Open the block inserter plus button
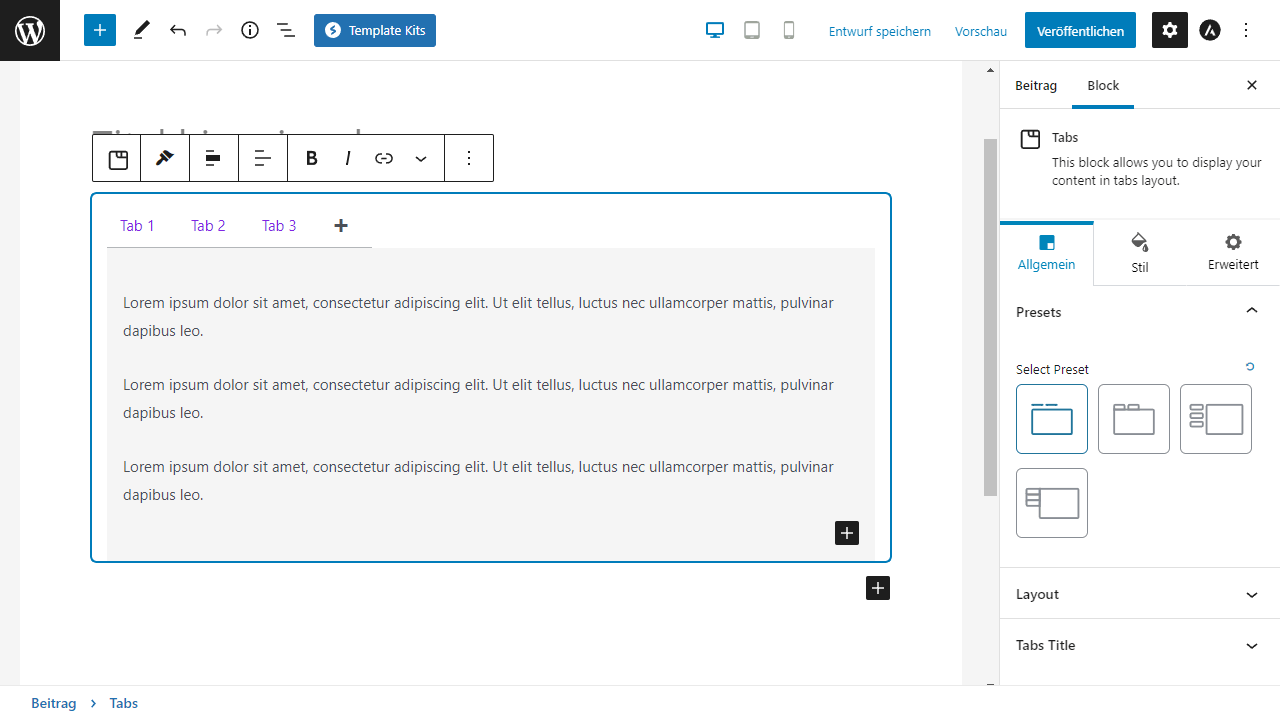This screenshot has width=1280, height=720. [100, 30]
